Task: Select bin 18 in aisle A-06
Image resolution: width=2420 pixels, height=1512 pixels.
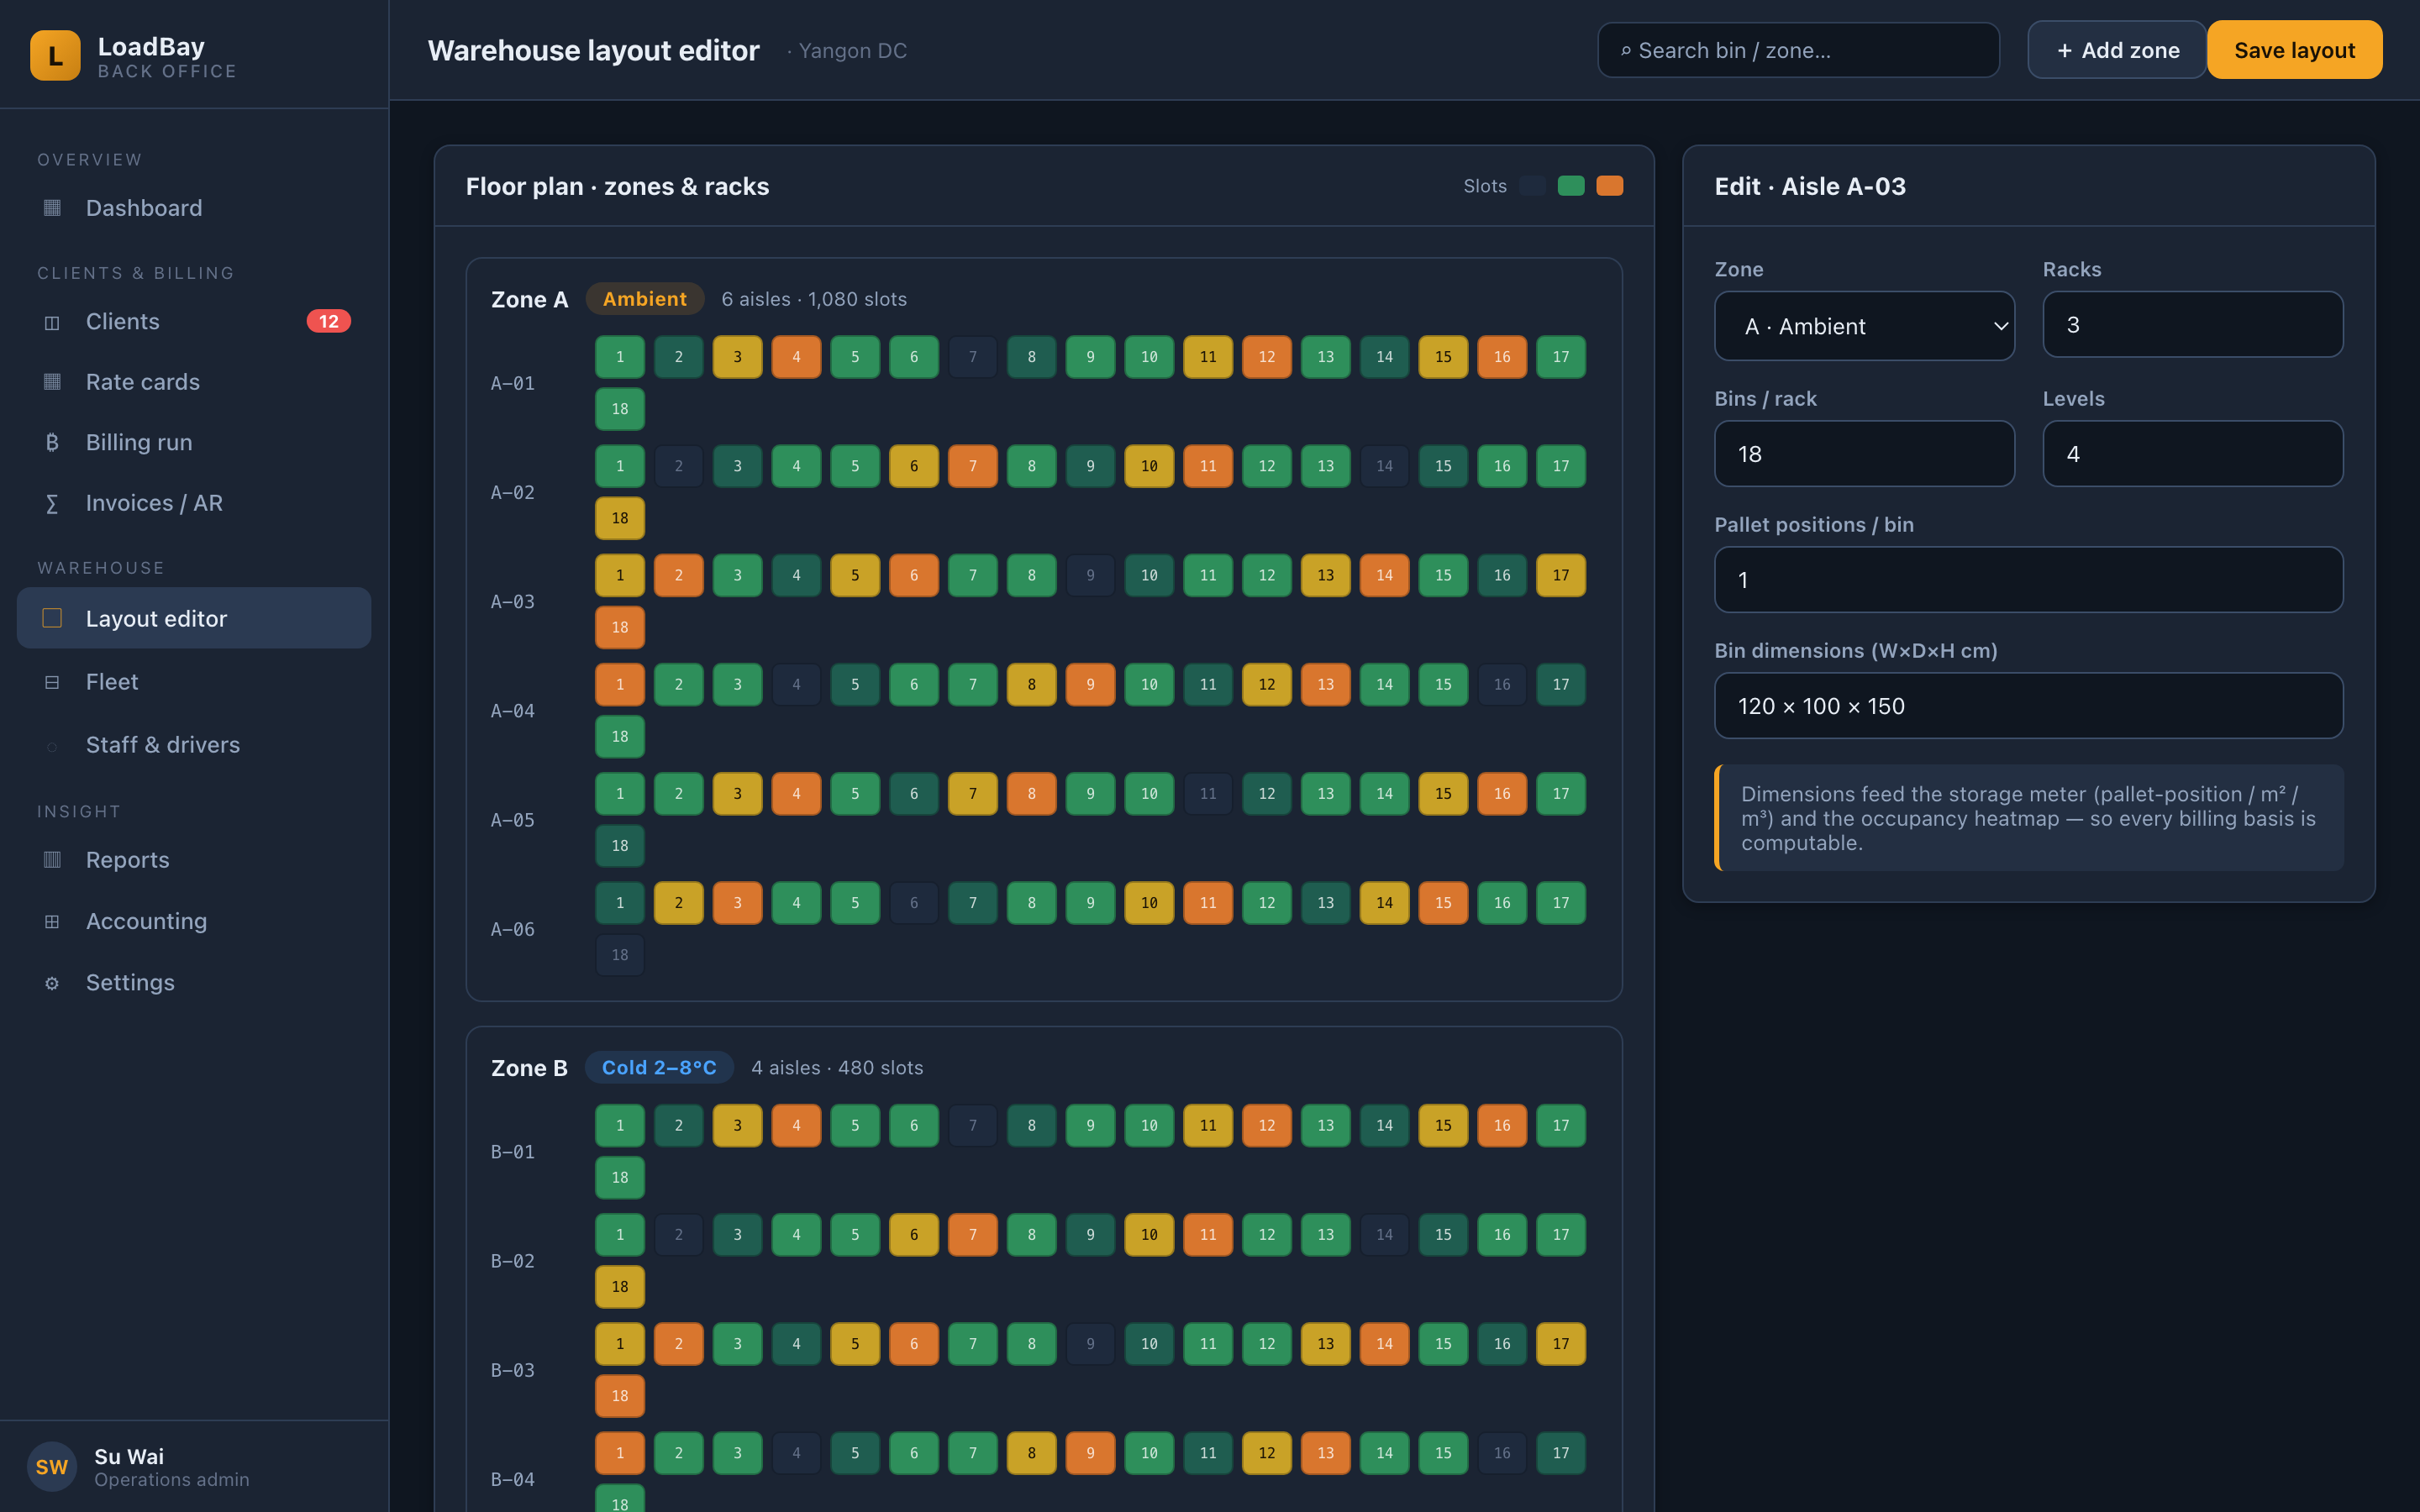Action: click(620, 955)
